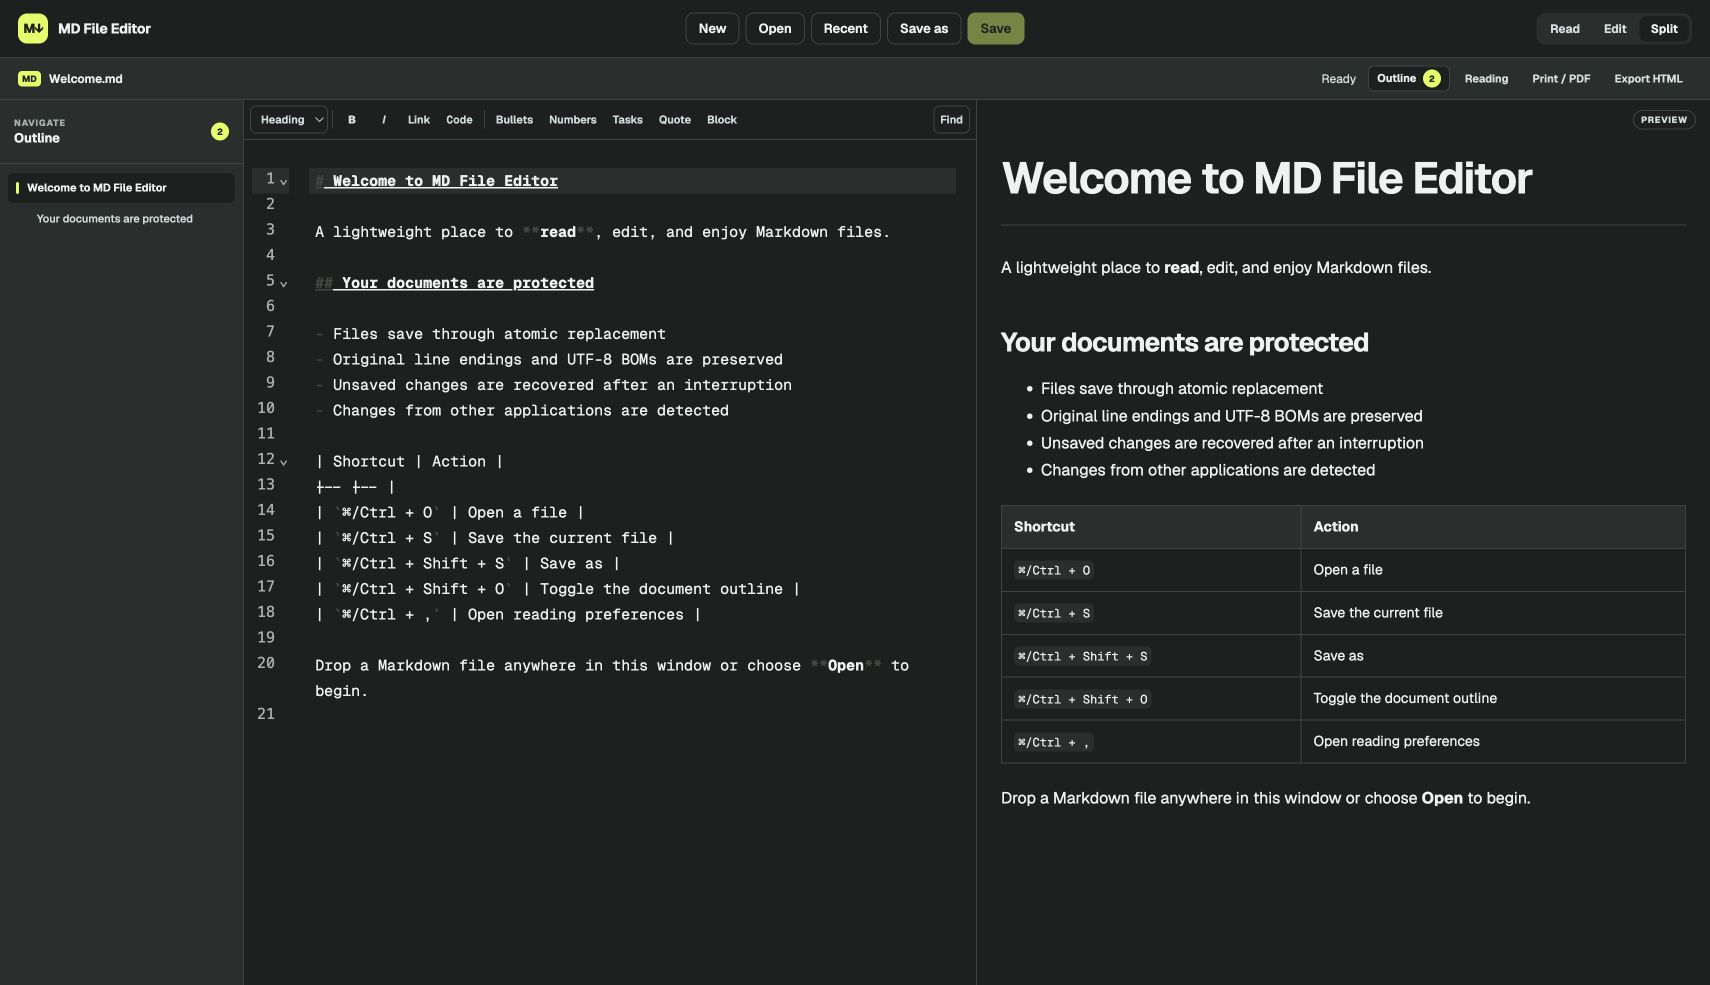Click preview bullet 'Changes from other applications are detected'
1710x985 pixels.
pyautogui.click(x=1207, y=471)
